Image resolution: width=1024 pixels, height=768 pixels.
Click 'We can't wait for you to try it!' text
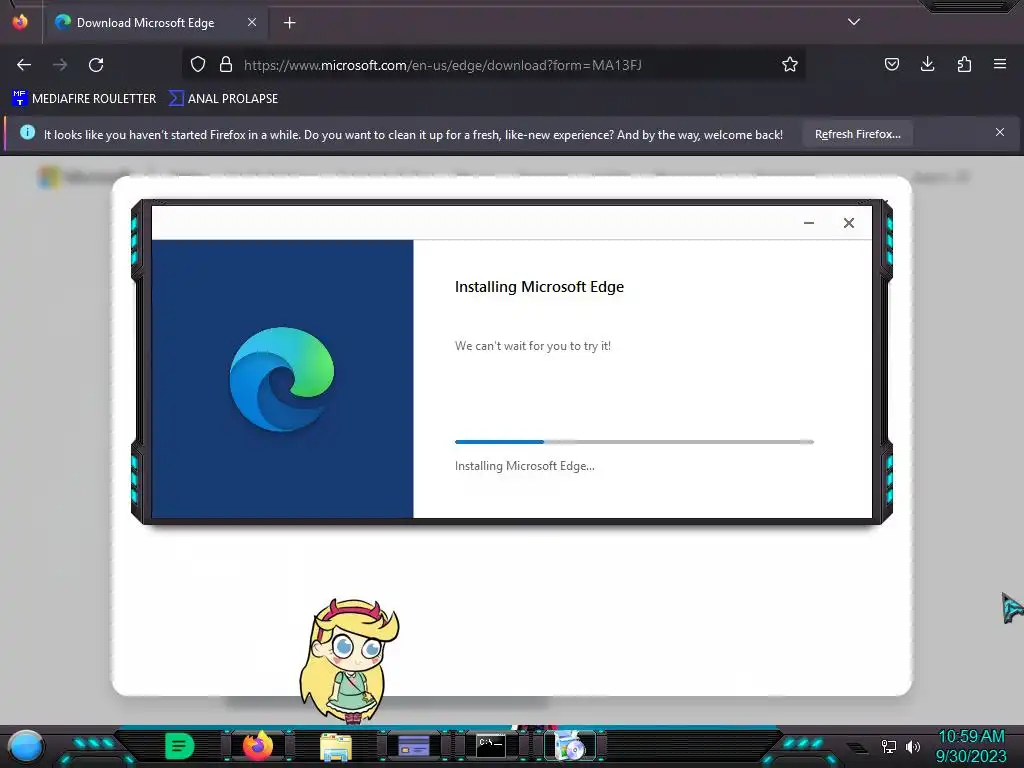(532, 345)
